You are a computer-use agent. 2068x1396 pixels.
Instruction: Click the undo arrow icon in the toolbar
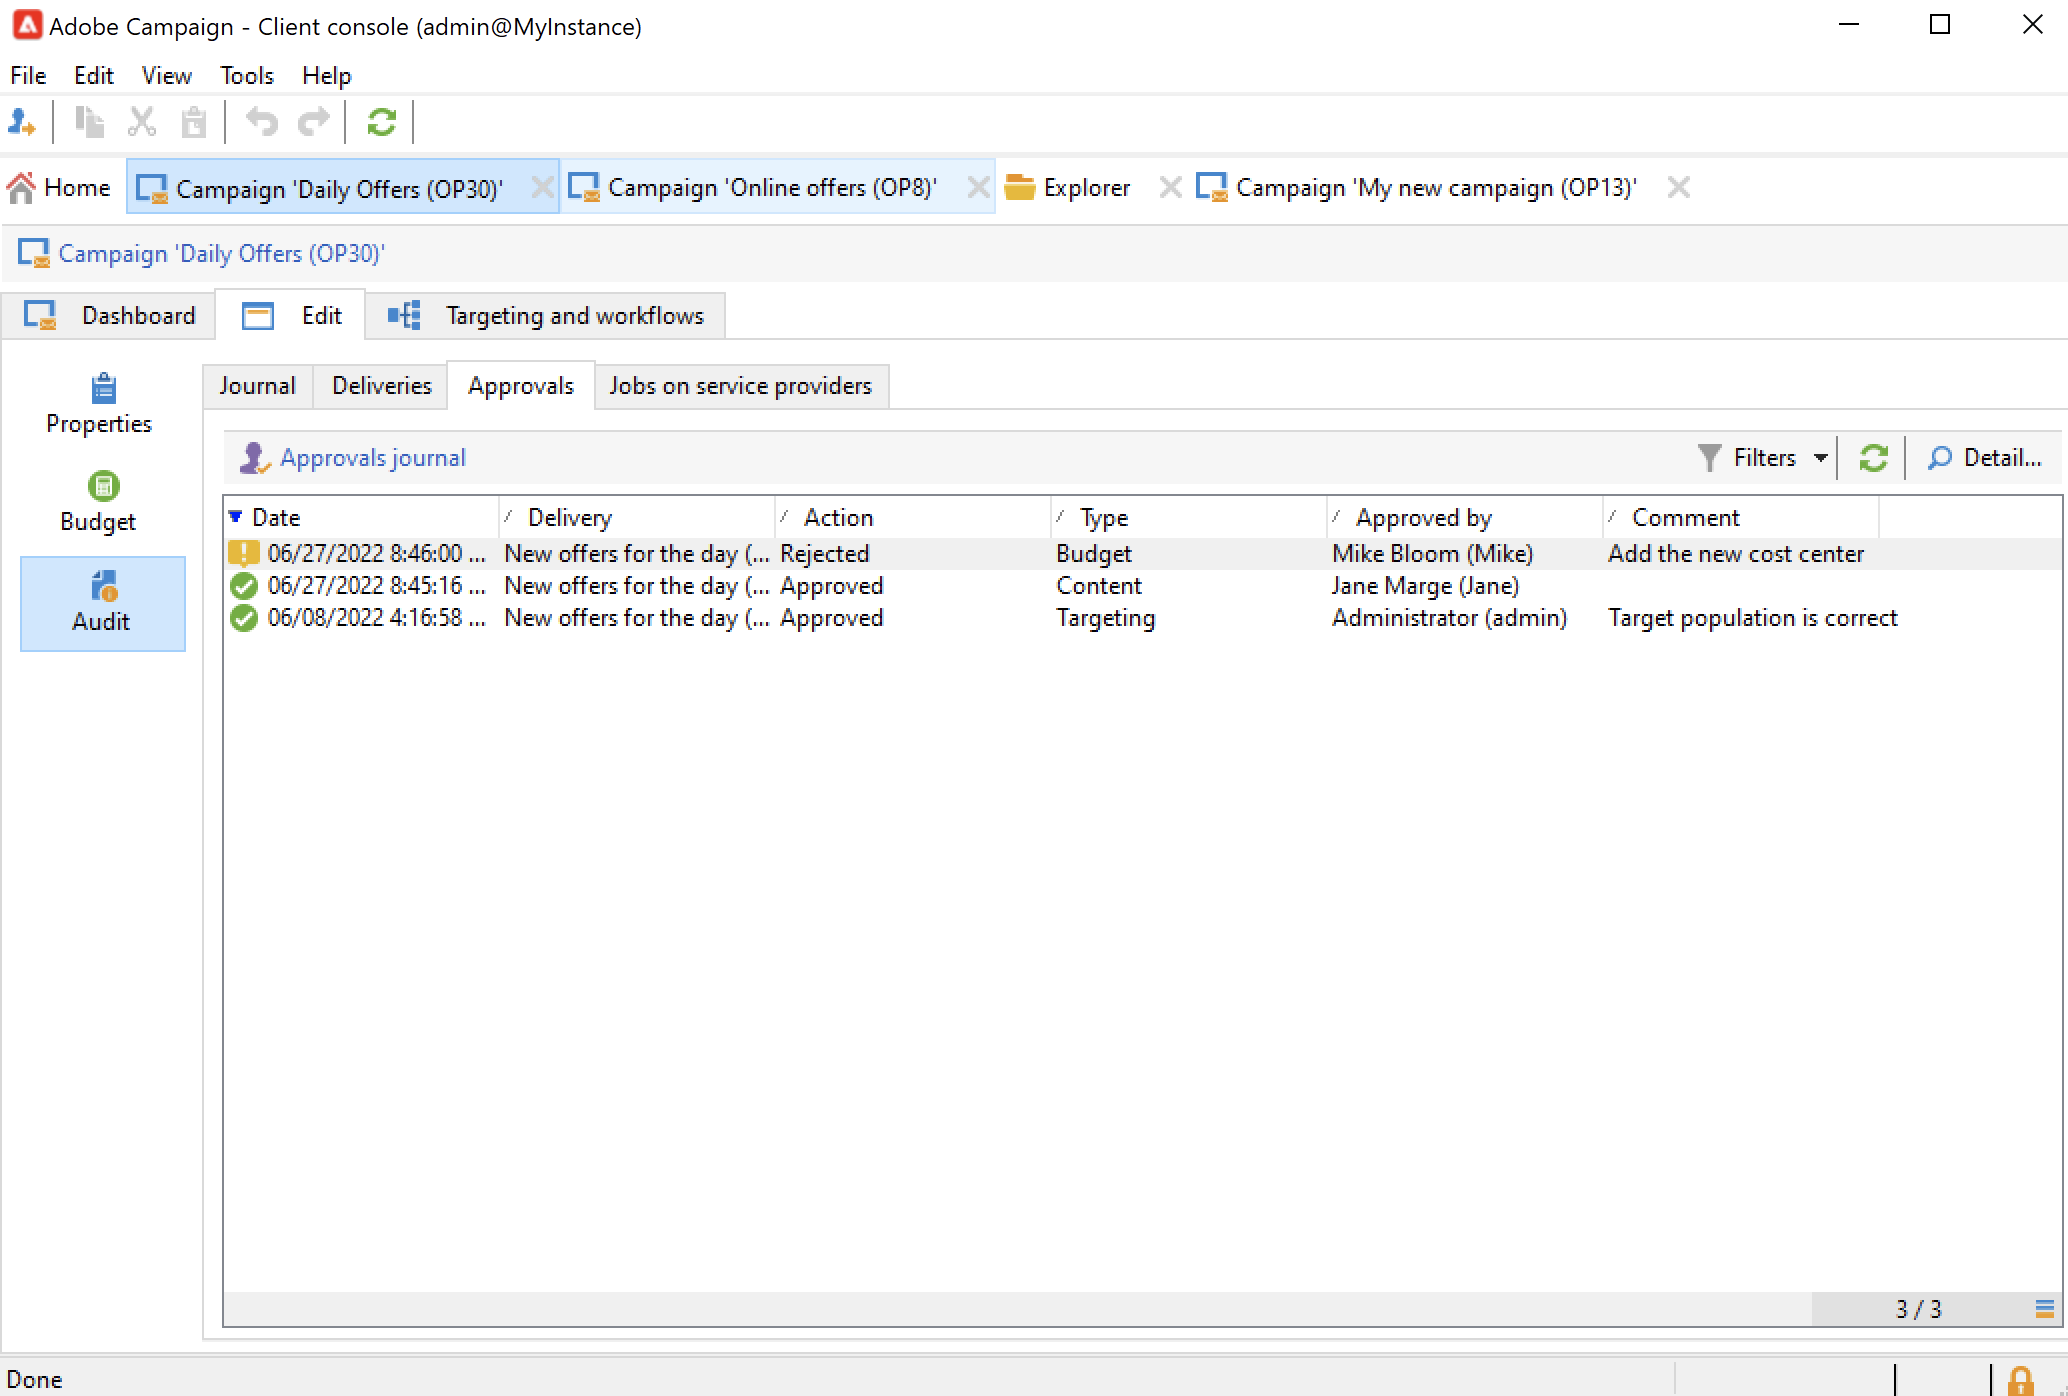click(262, 122)
